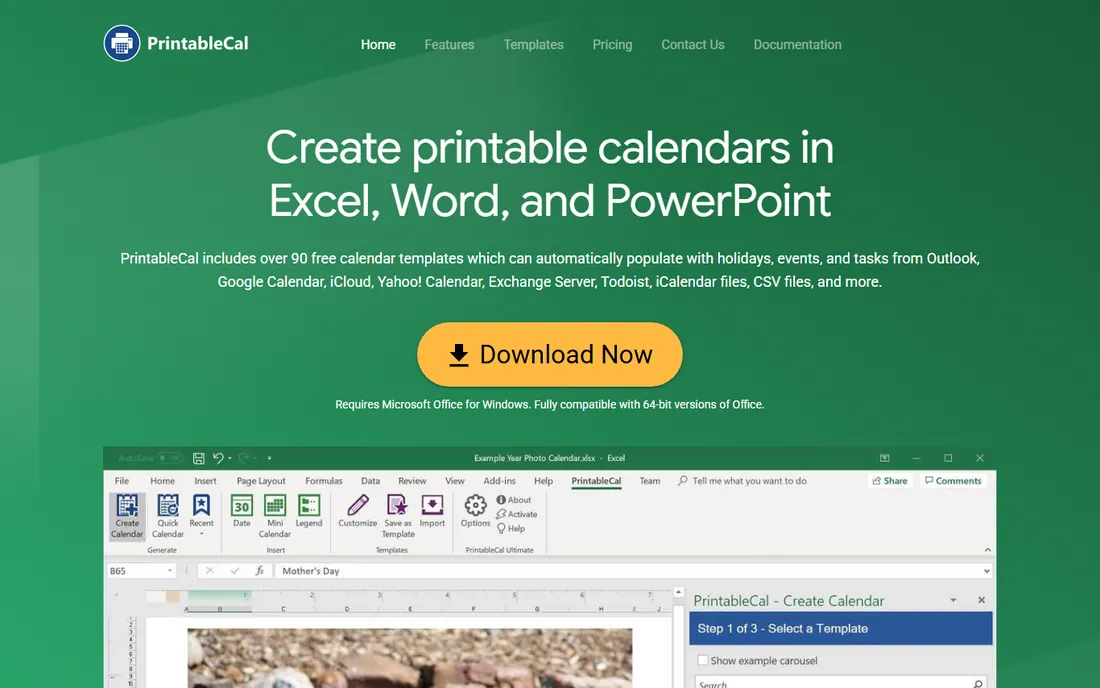Open the Recent calendars dropdown
Image resolution: width=1100 pixels, height=688 pixels.
(x=201, y=515)
